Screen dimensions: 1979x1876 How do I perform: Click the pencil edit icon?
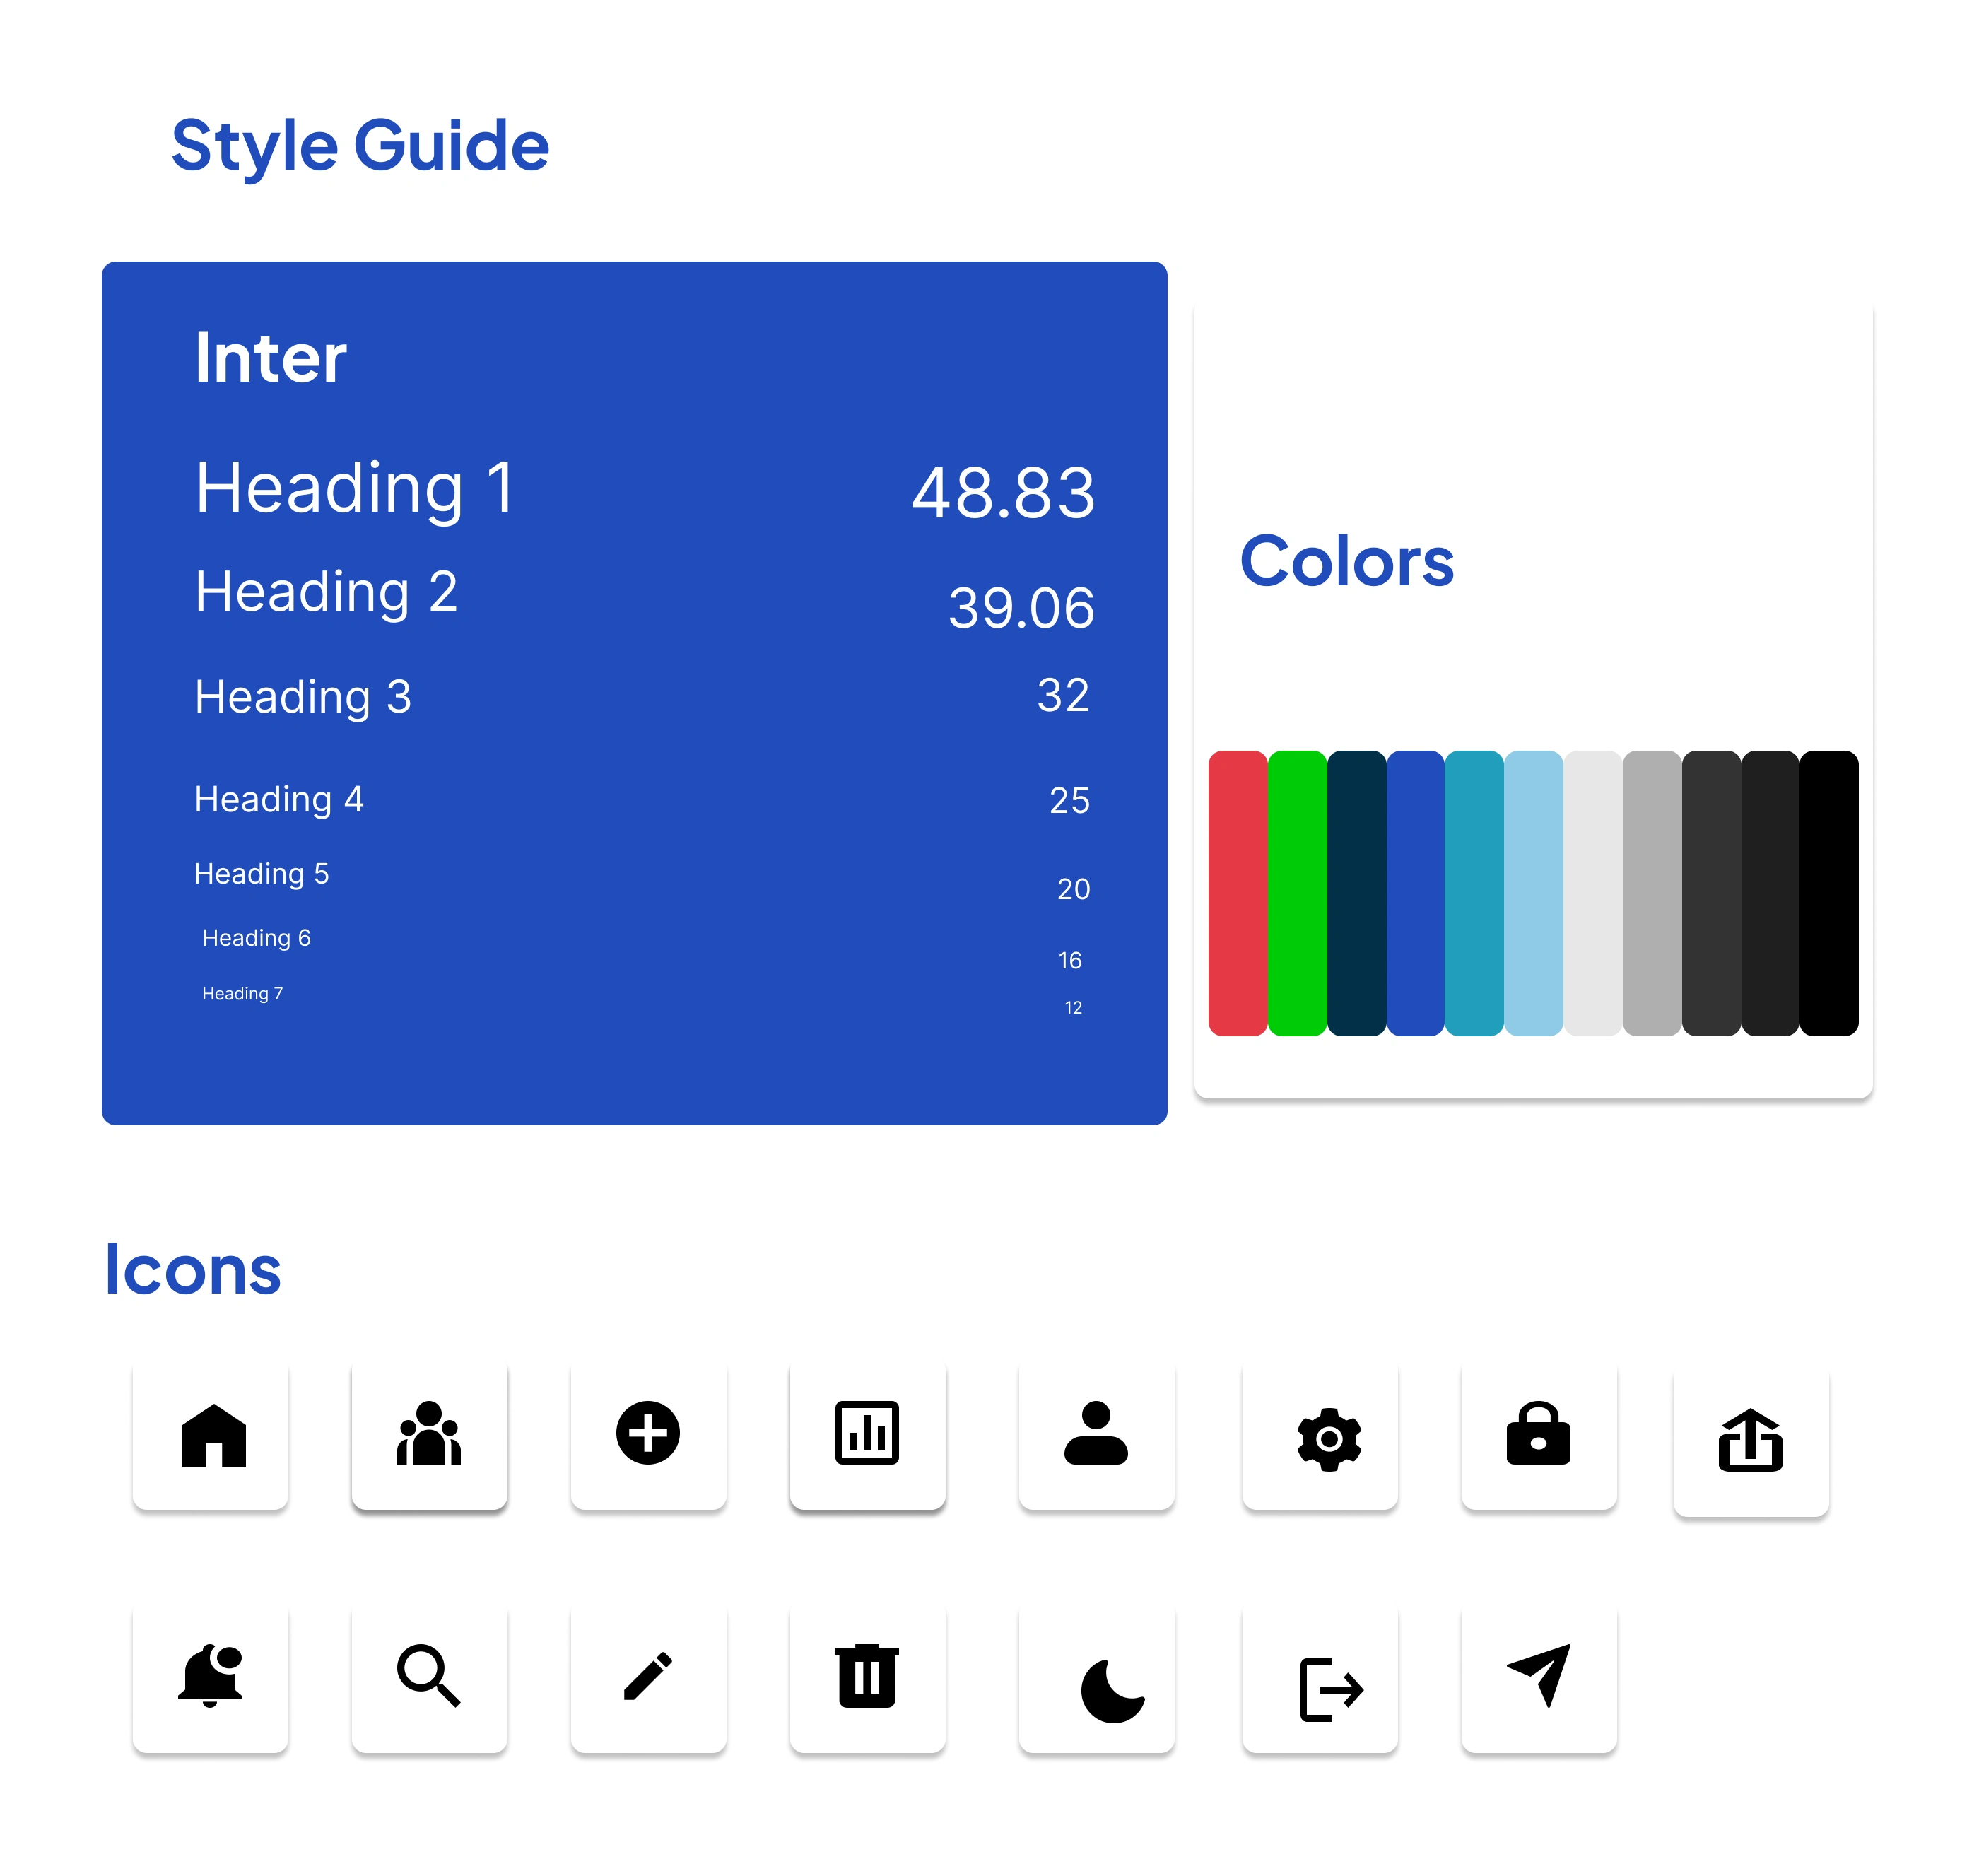click(x=648, y=1676)
